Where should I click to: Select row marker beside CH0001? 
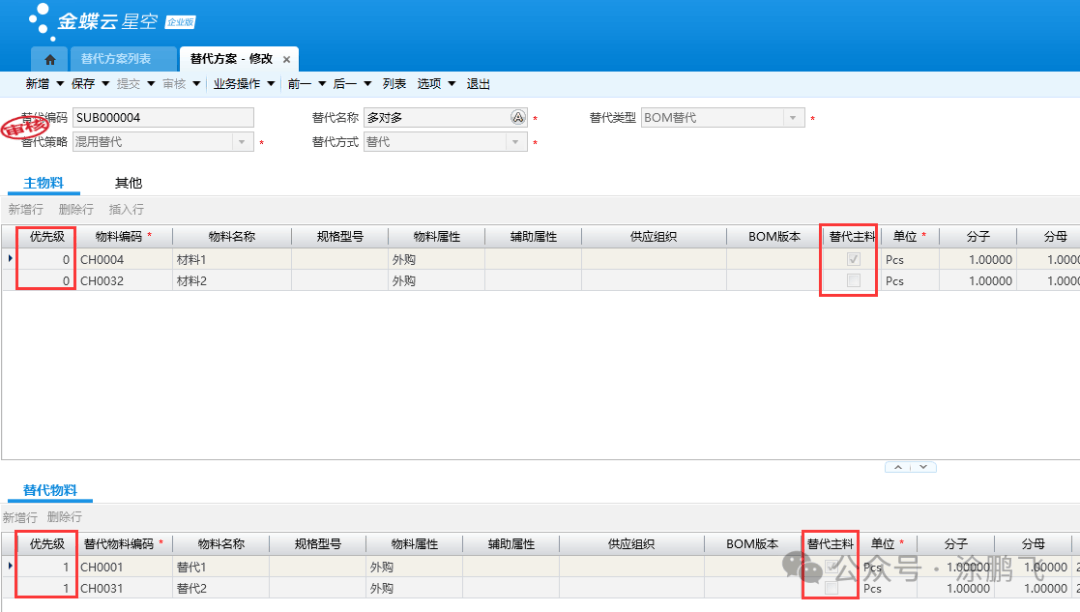click(10, 567)
